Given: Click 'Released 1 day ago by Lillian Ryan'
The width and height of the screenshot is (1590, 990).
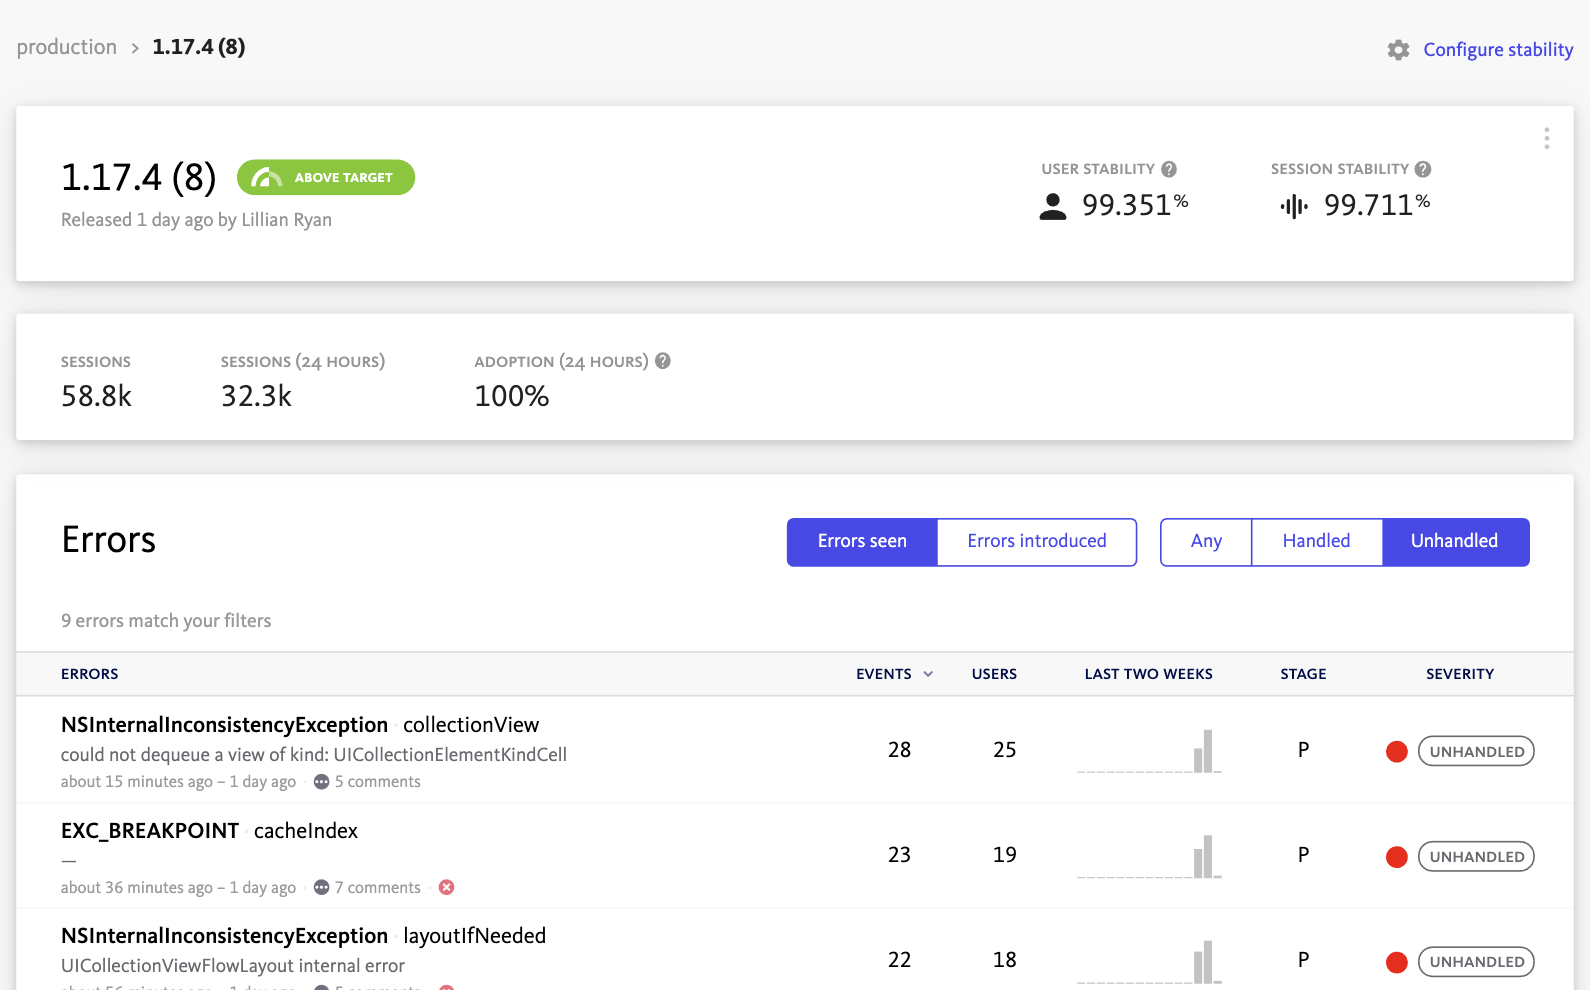Looking at the screenshot, I should click(x=196, y=220).
